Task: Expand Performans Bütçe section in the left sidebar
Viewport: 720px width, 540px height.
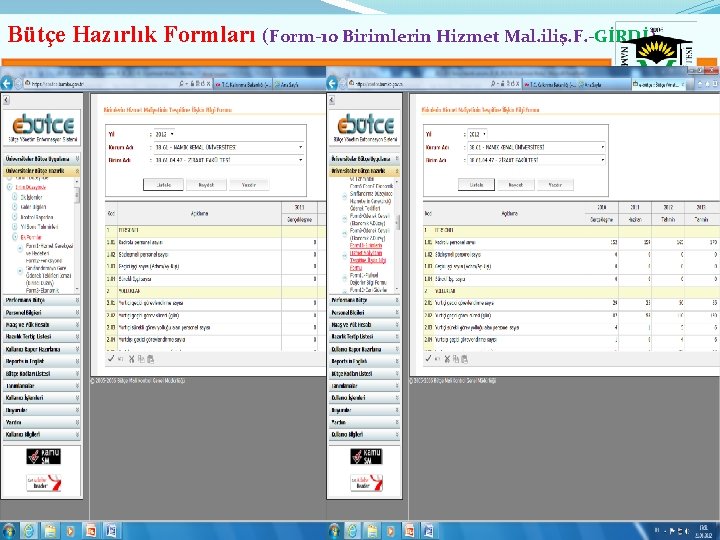Action: pos(42,300)
